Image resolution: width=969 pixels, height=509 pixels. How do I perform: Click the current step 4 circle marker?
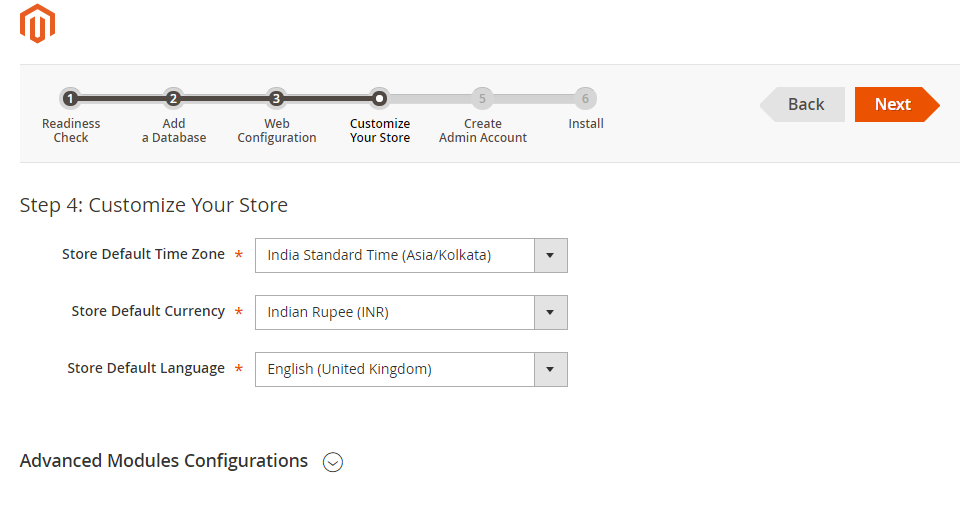coord(379,98)
